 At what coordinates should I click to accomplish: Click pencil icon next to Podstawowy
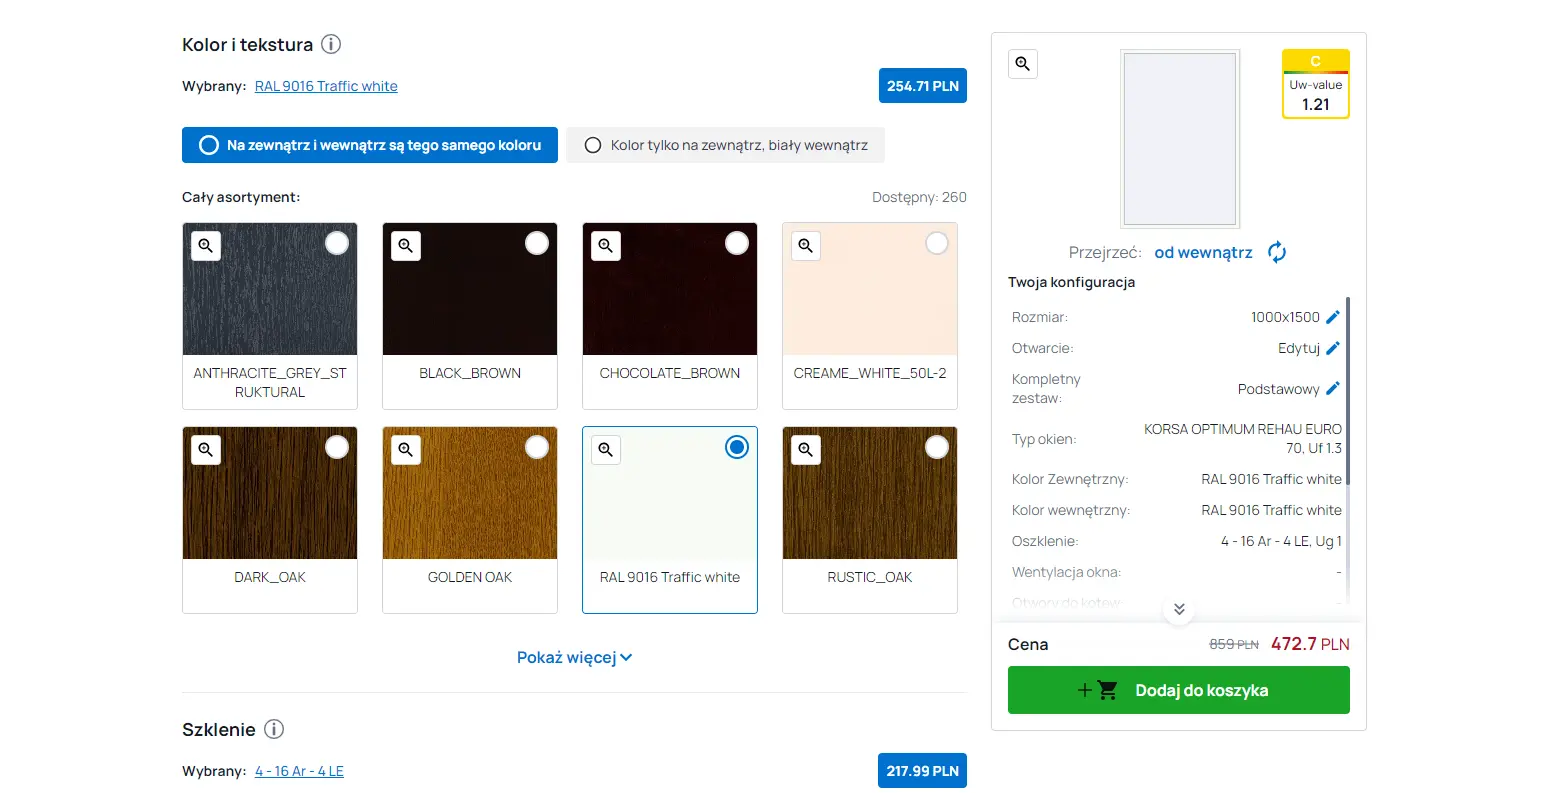pyautogui.click(x=1332, y=388)
